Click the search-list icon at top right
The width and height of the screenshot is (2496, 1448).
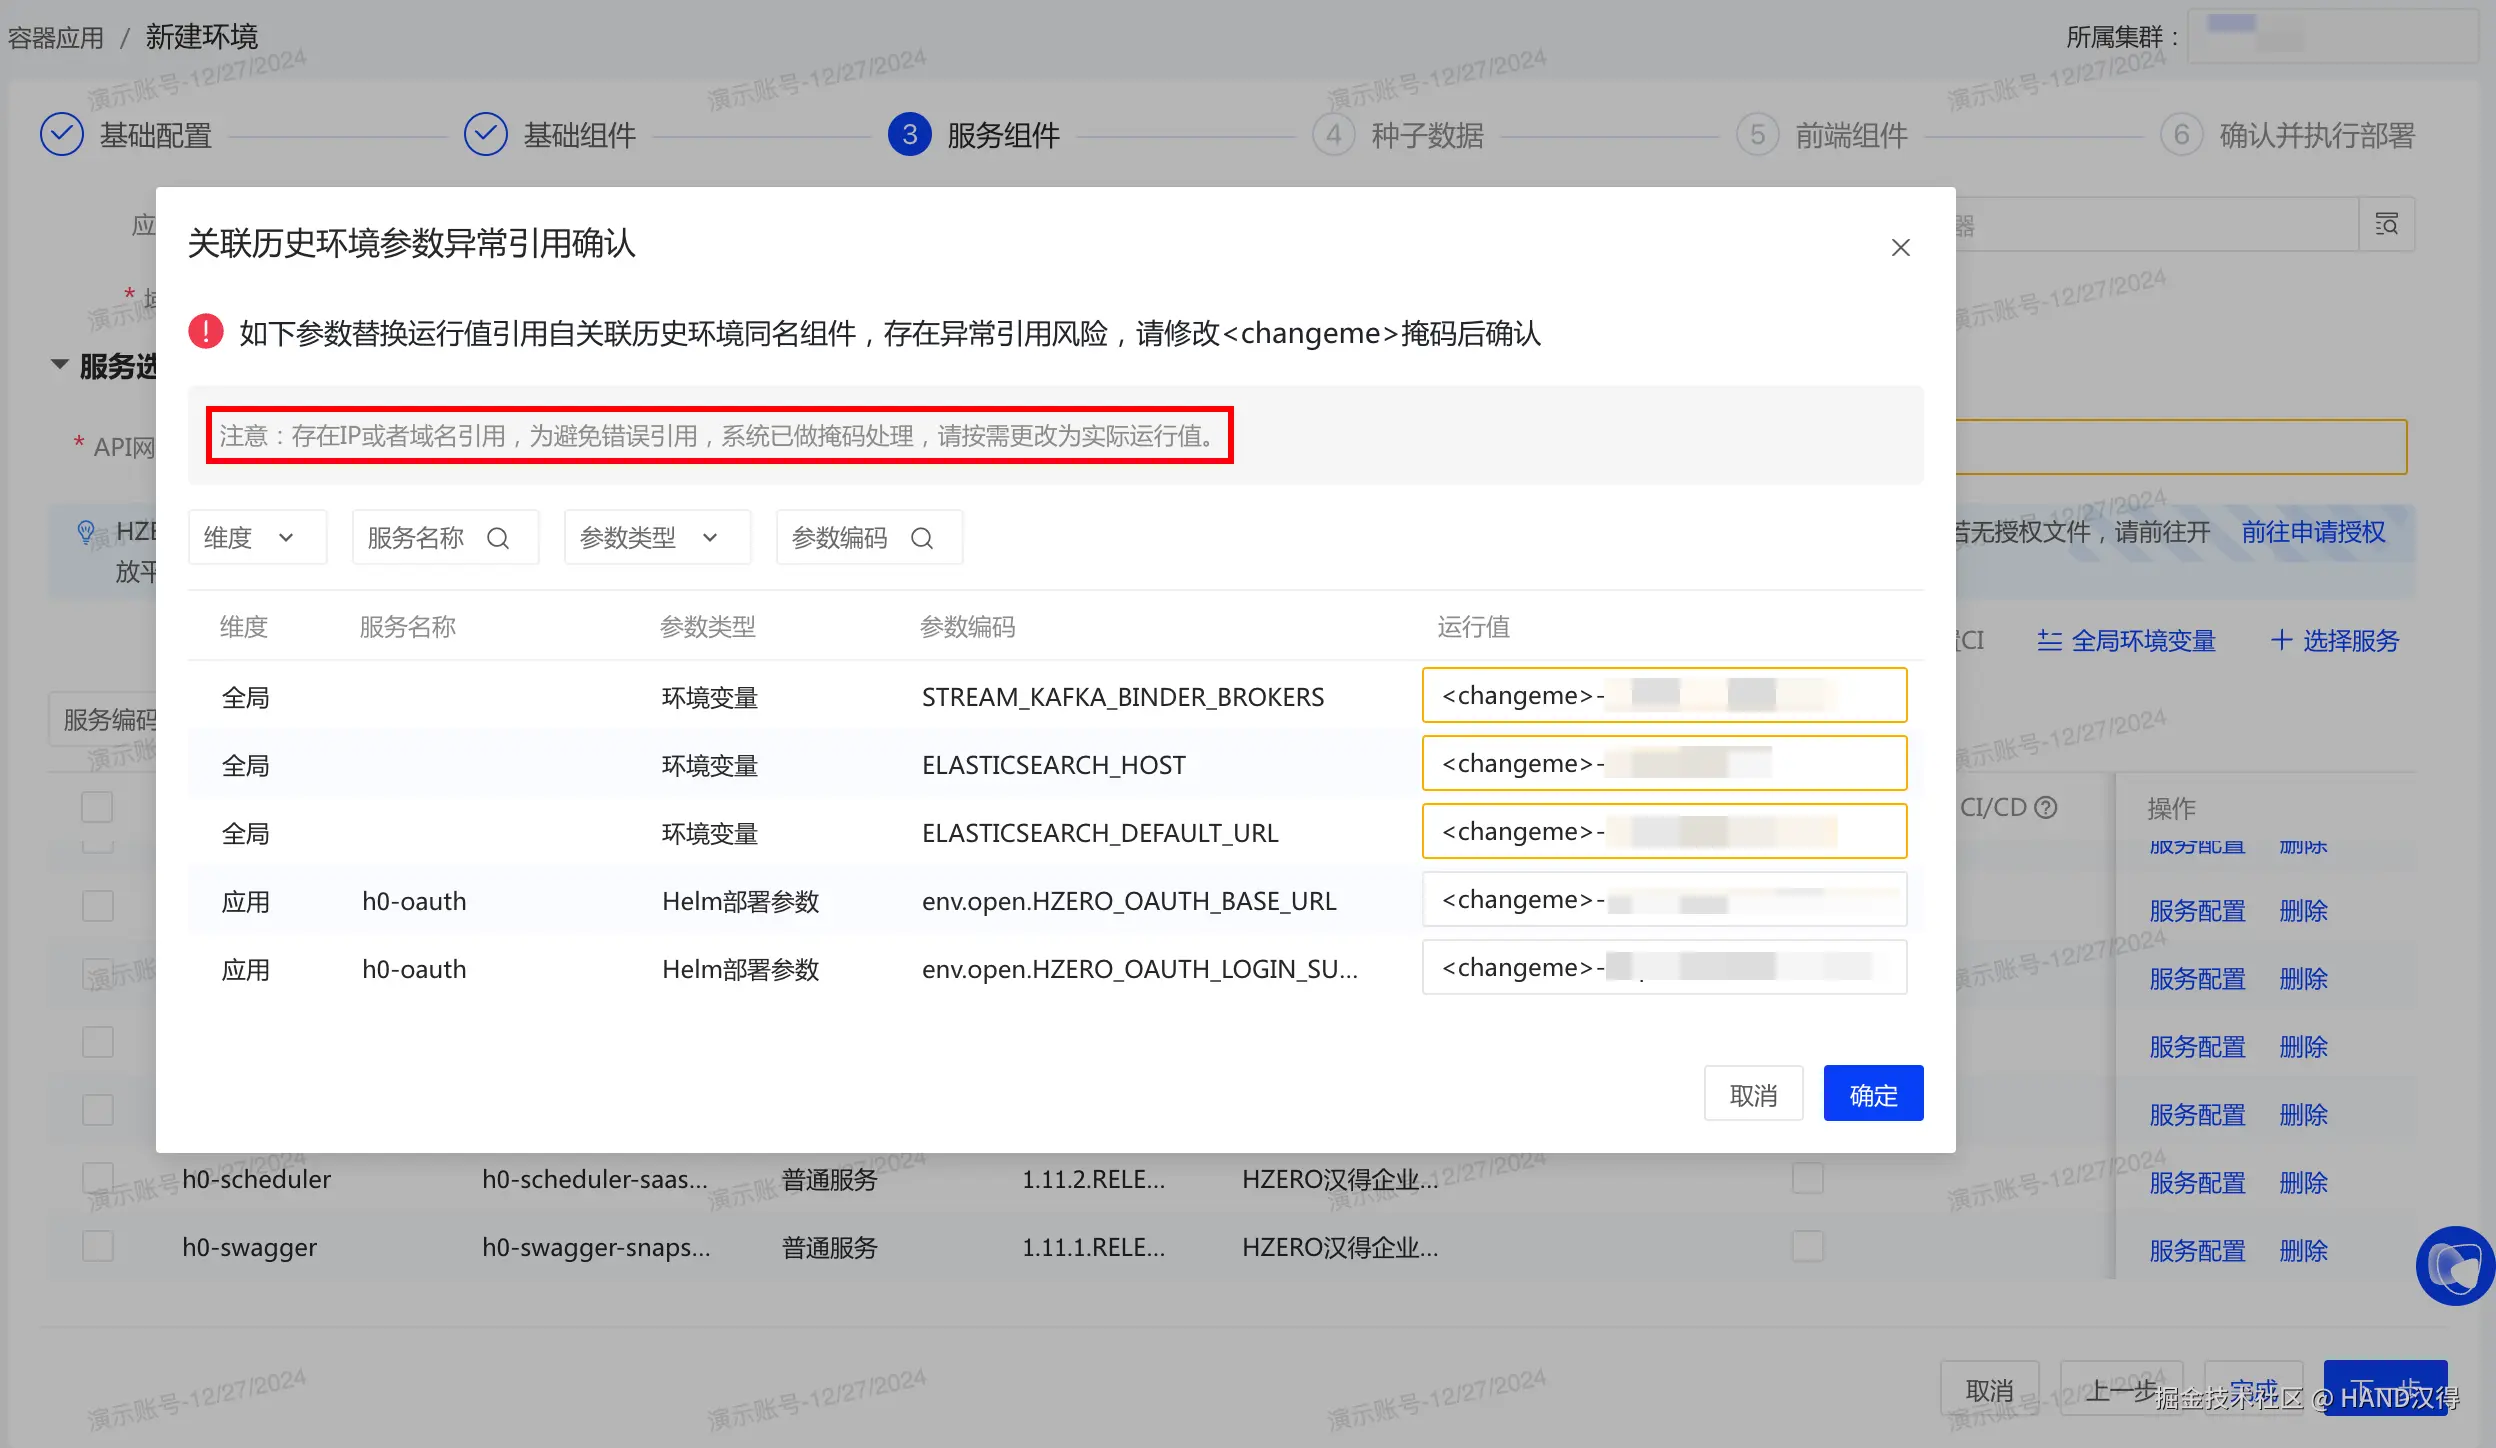click(x=2386, y=224)
